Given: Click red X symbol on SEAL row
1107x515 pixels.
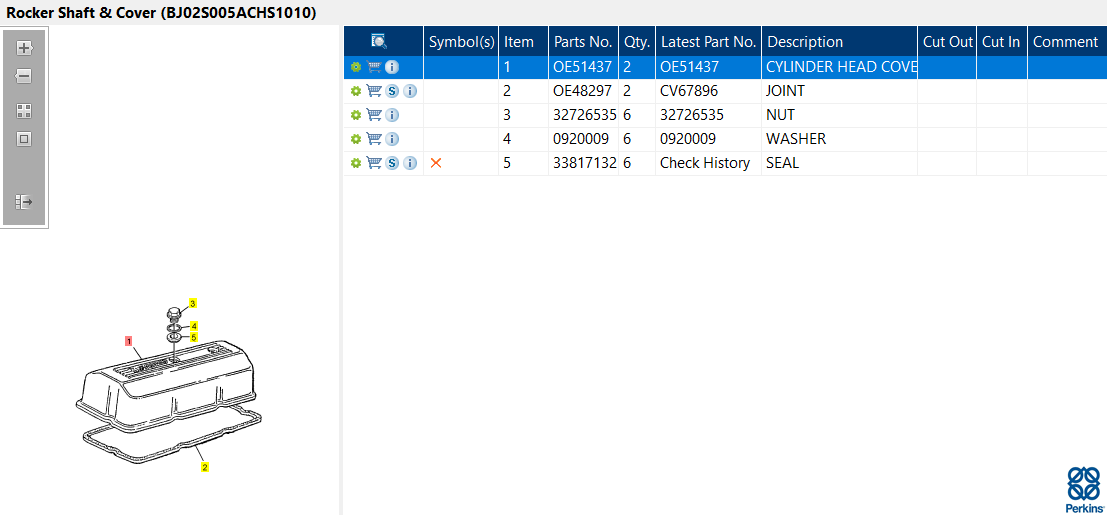Looking at the screenshot, I should pos(436,163).
